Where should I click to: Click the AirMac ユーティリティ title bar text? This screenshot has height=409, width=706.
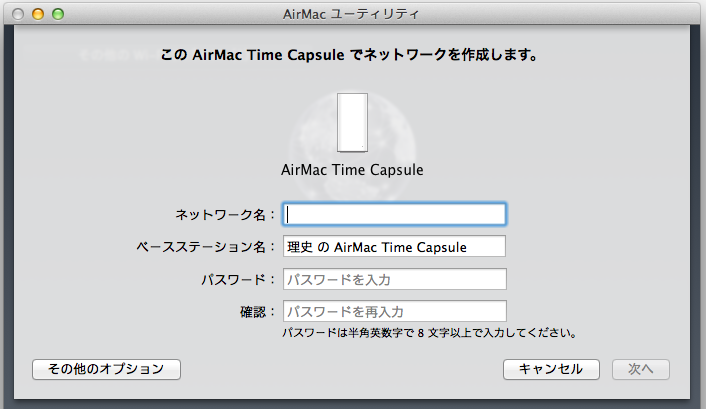point(352,14)
